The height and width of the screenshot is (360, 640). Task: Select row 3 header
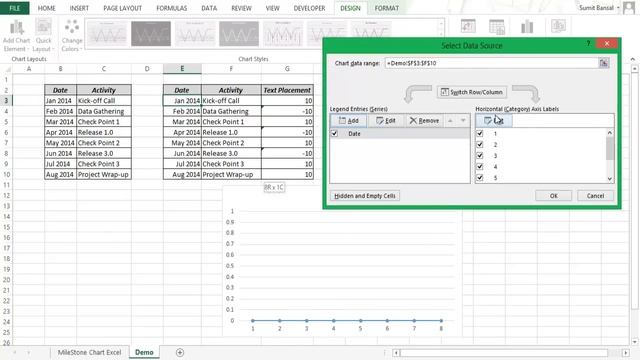click(x=6, y=100)
